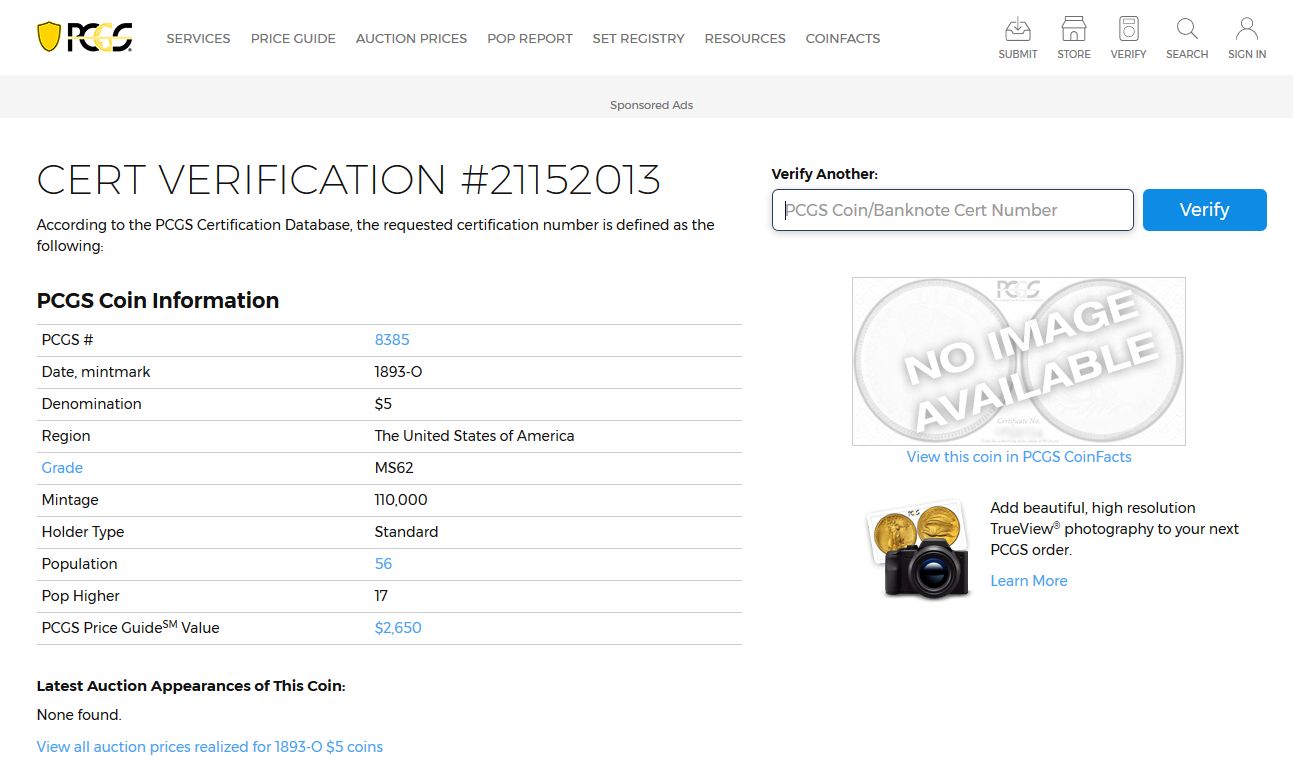Click the Mintage row label

coord(70,500)
